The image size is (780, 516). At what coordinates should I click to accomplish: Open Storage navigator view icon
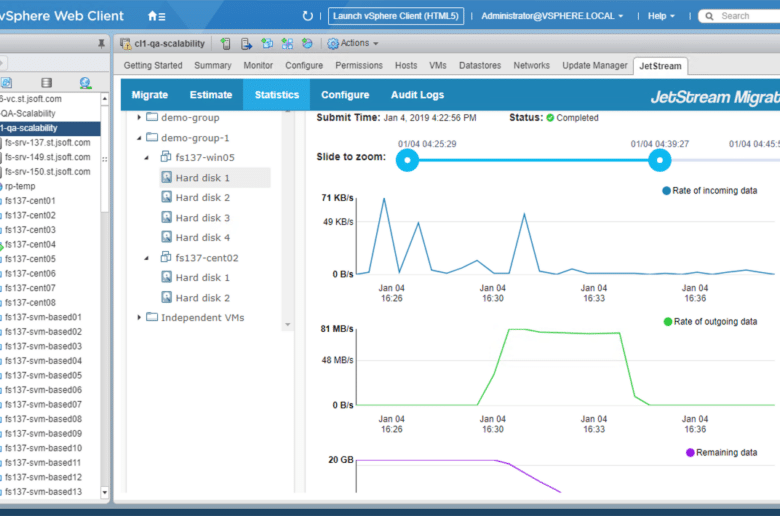[x=47, y=83]
